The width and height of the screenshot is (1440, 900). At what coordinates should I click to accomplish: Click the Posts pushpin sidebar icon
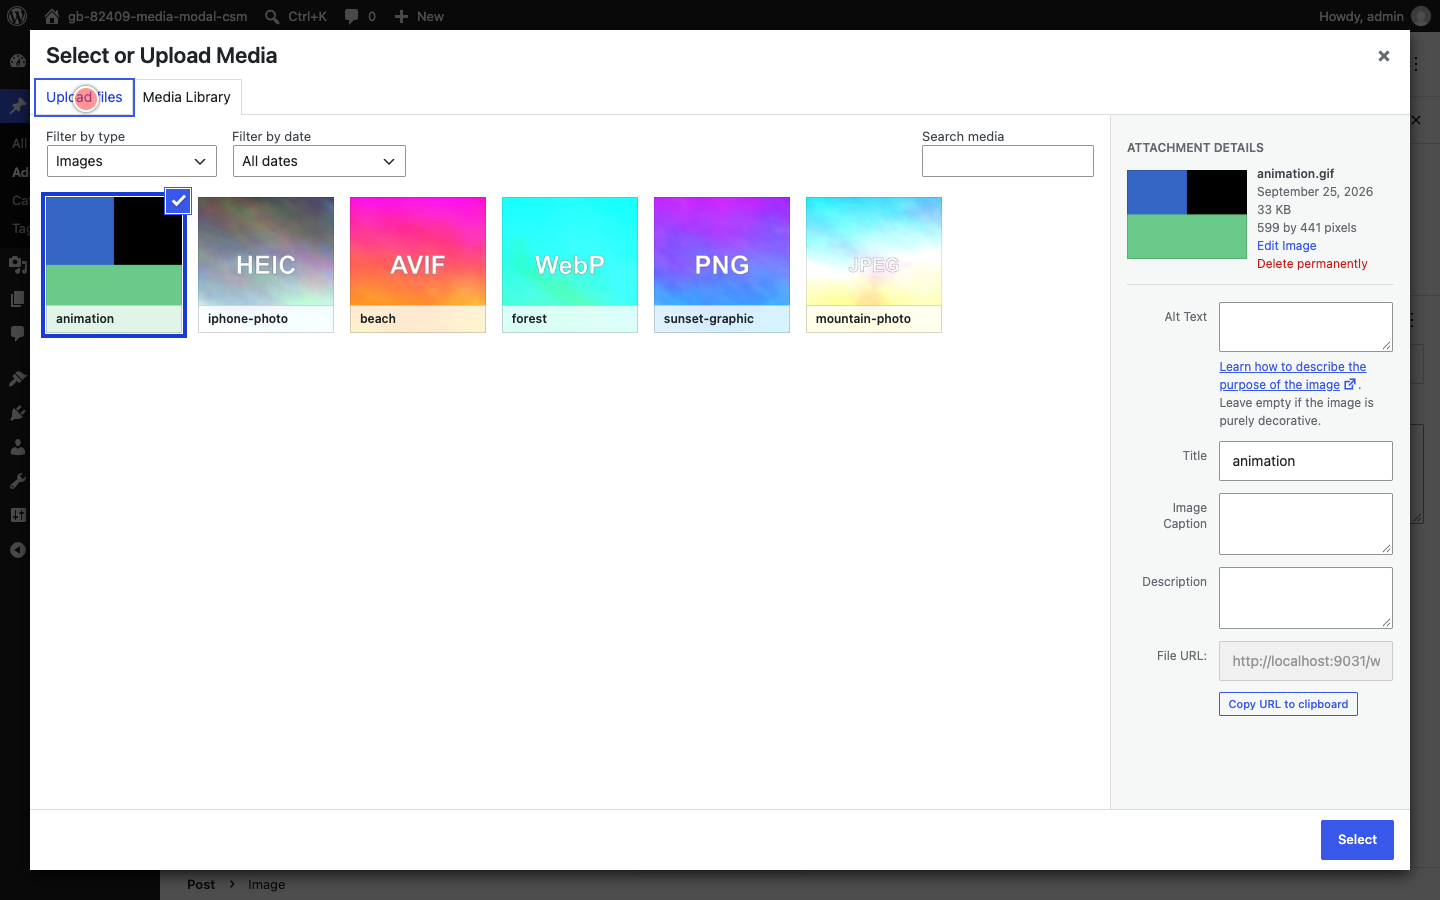tap(17, 105)
